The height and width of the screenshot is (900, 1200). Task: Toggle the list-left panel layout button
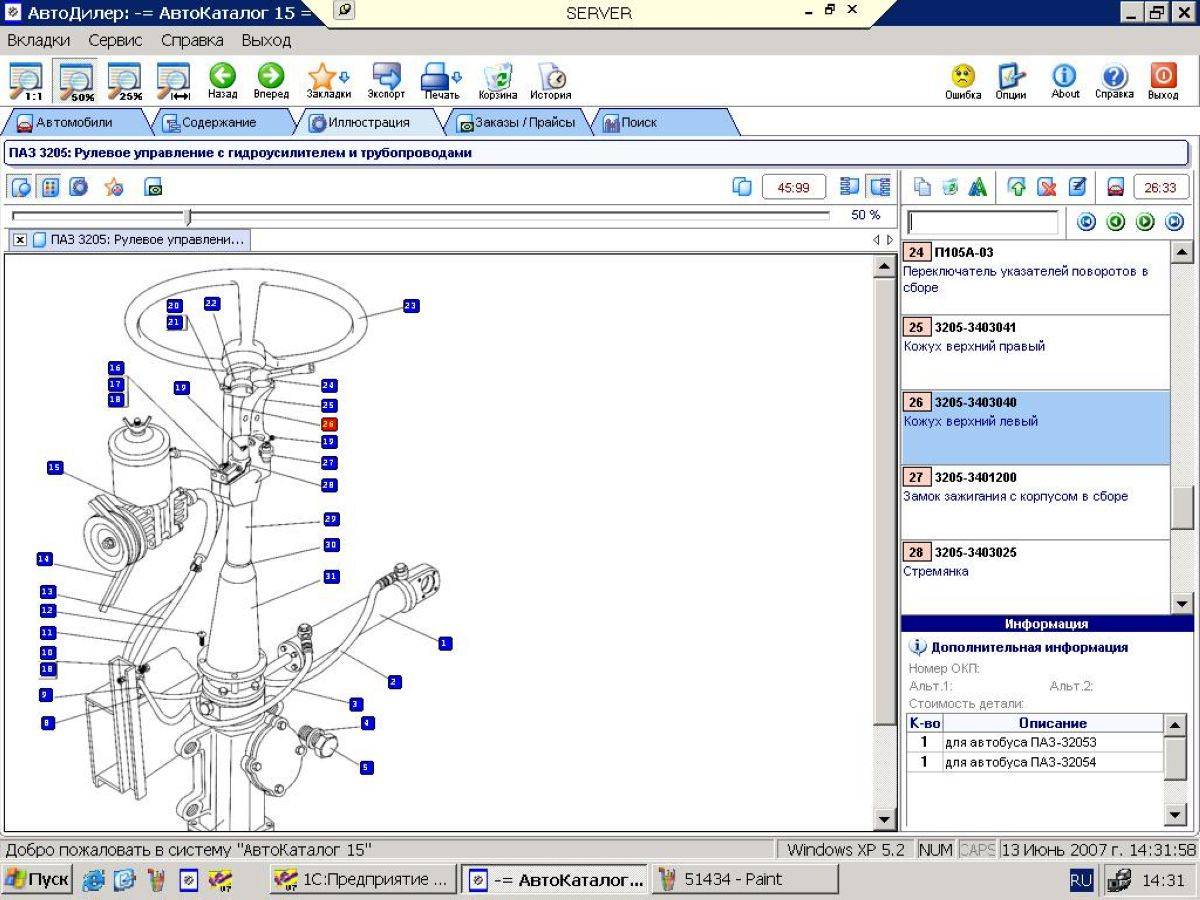coord(851,187)
